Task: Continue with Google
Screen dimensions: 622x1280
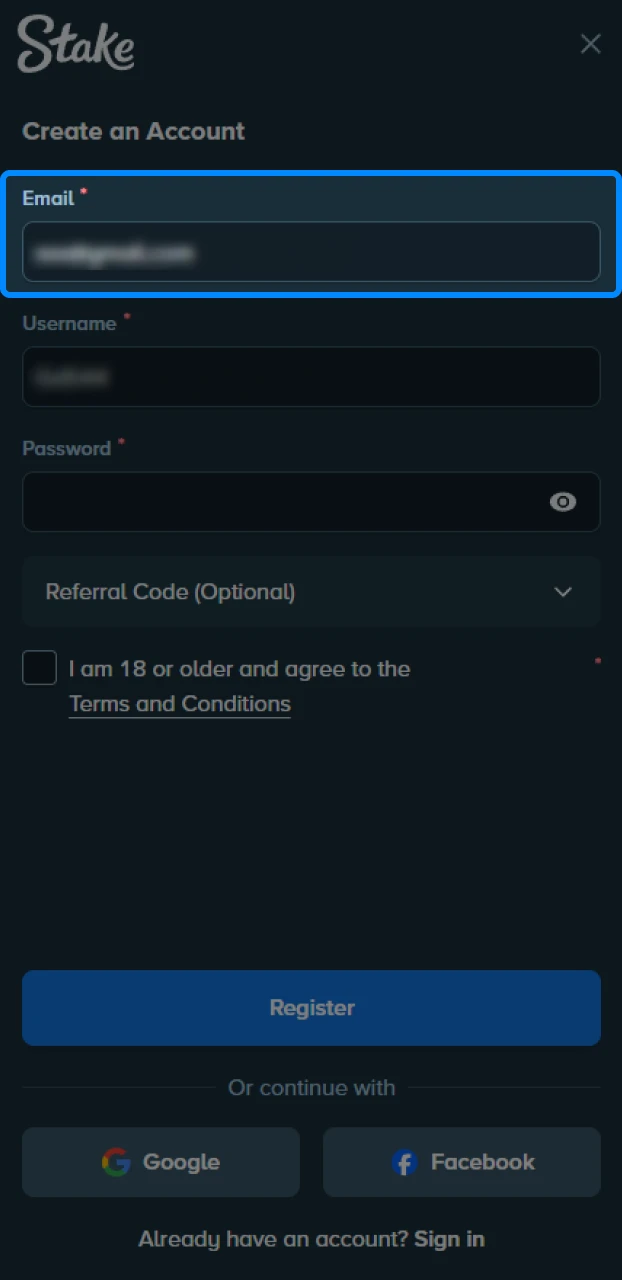Action: 160,1162
